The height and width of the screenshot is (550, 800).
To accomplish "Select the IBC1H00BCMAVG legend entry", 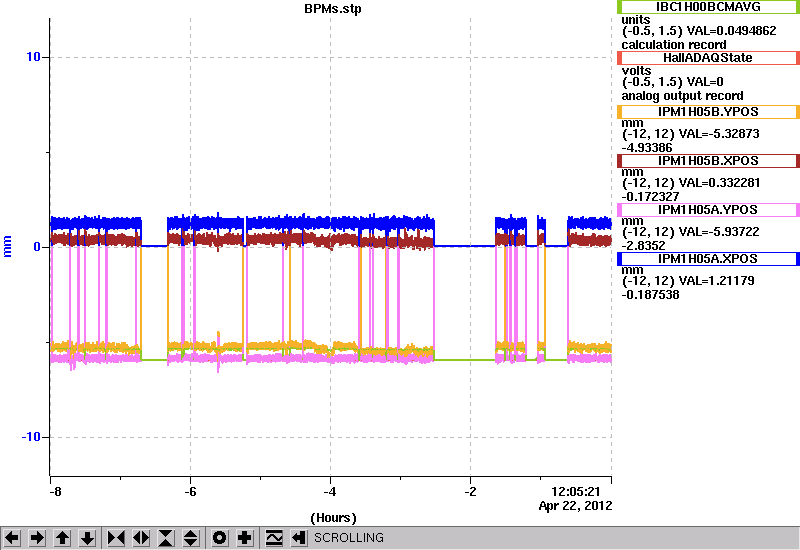I will tap(708, 7).
